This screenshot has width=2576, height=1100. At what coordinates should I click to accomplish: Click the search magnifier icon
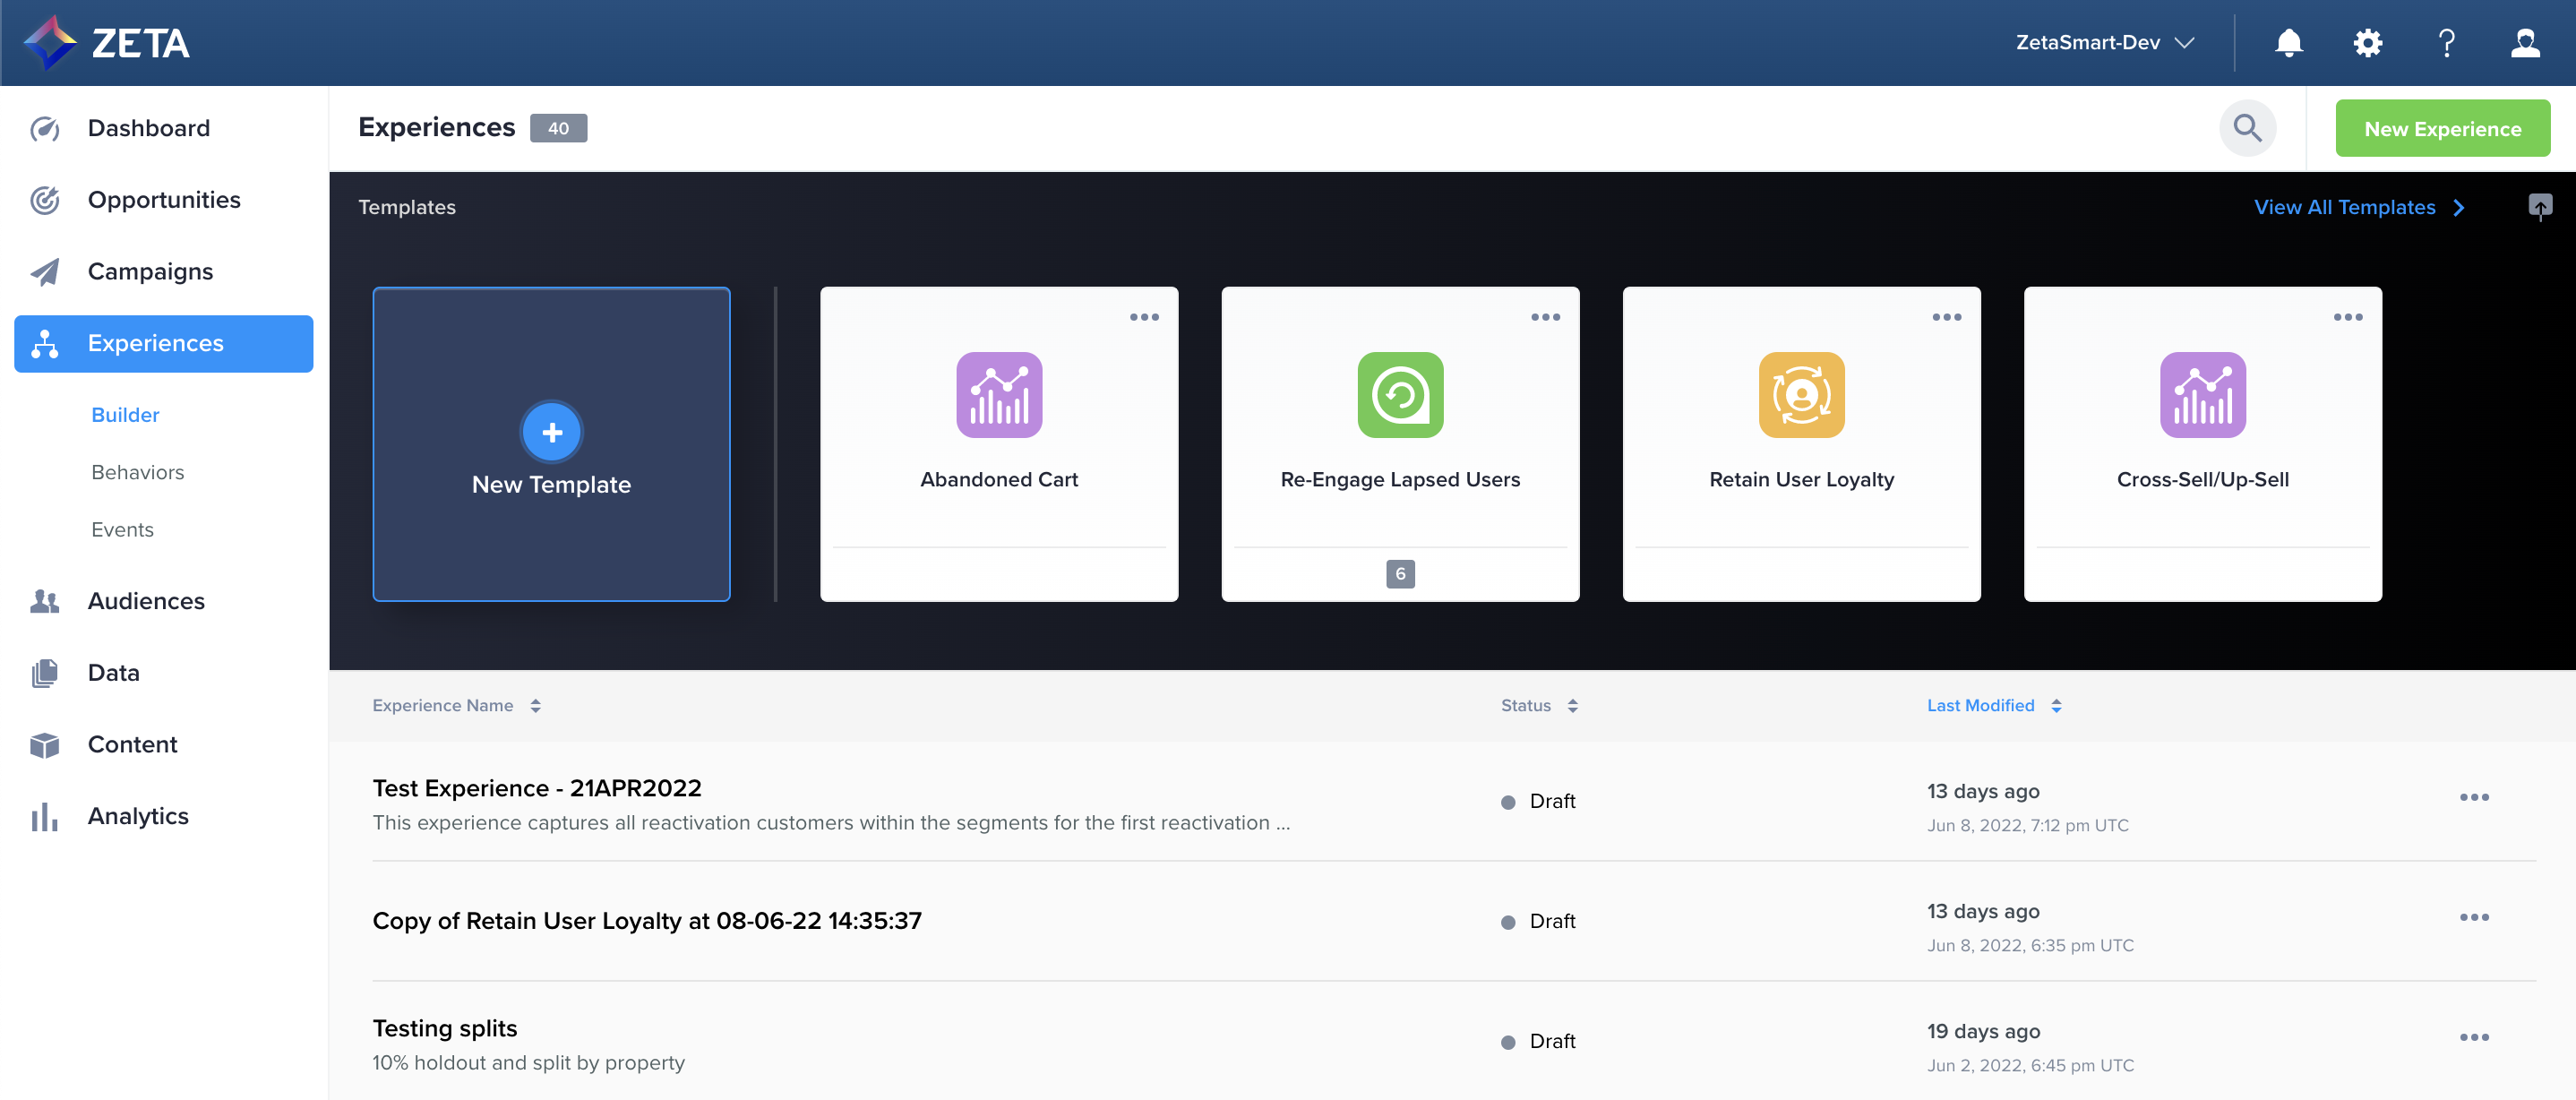click(2247, 128)
